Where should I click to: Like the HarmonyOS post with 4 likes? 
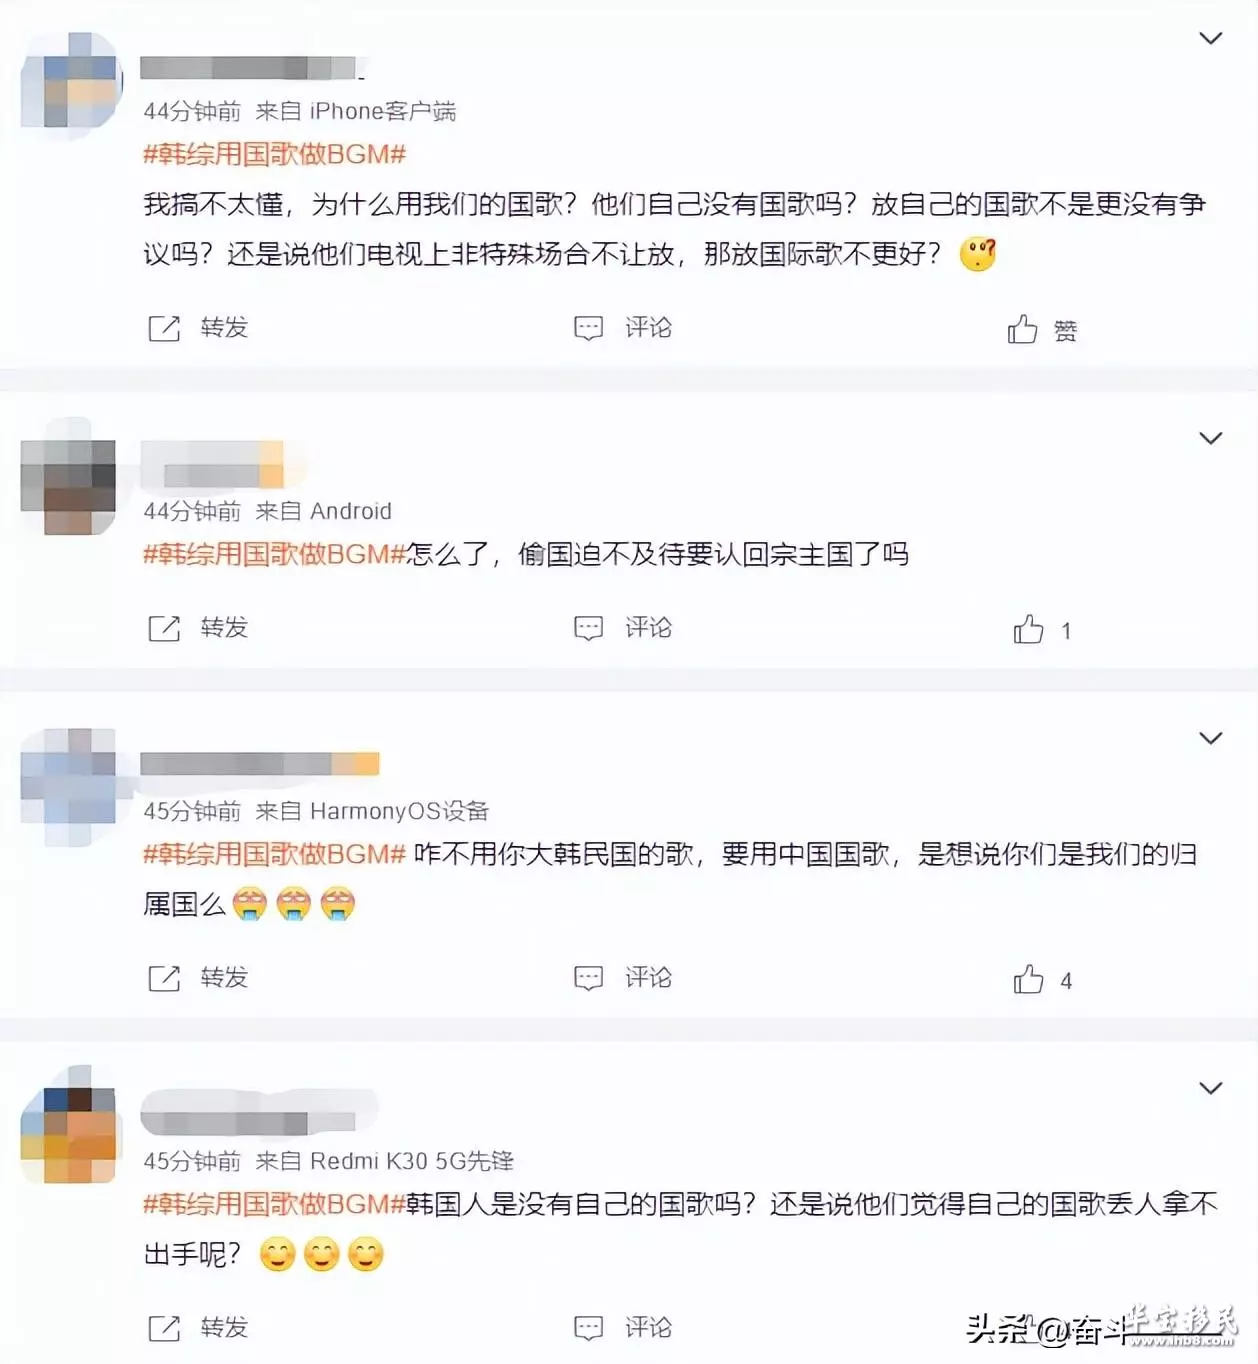point(1028,979)
